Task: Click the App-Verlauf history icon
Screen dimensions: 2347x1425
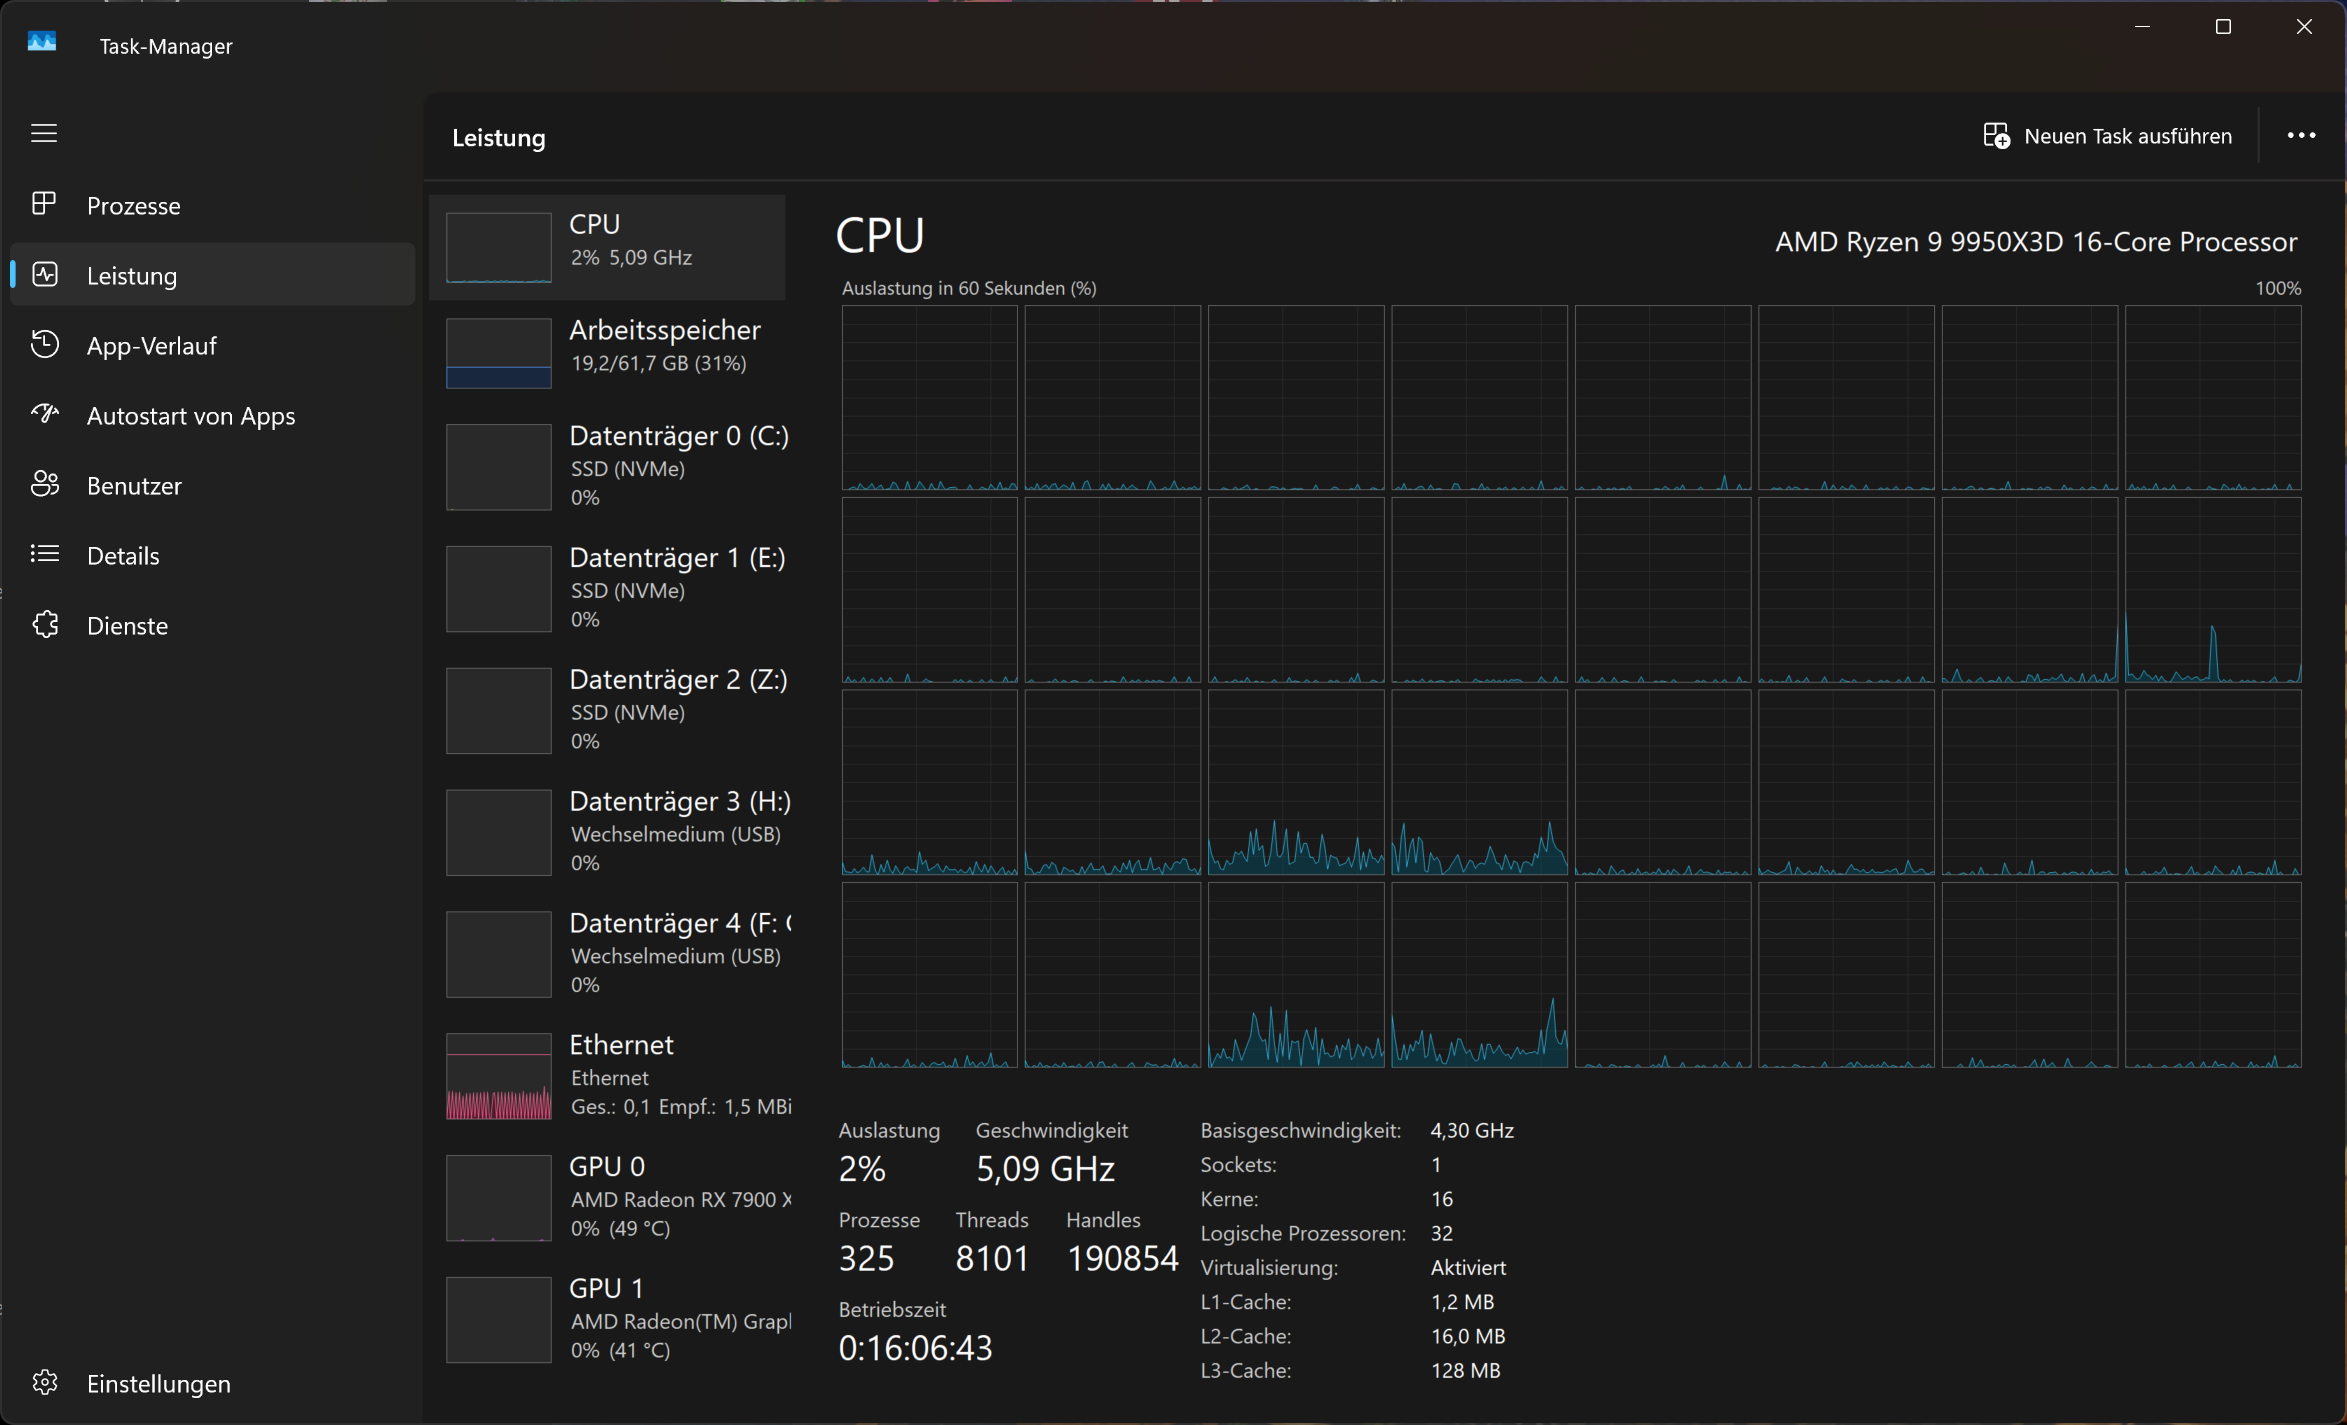Action: (44, 344)
